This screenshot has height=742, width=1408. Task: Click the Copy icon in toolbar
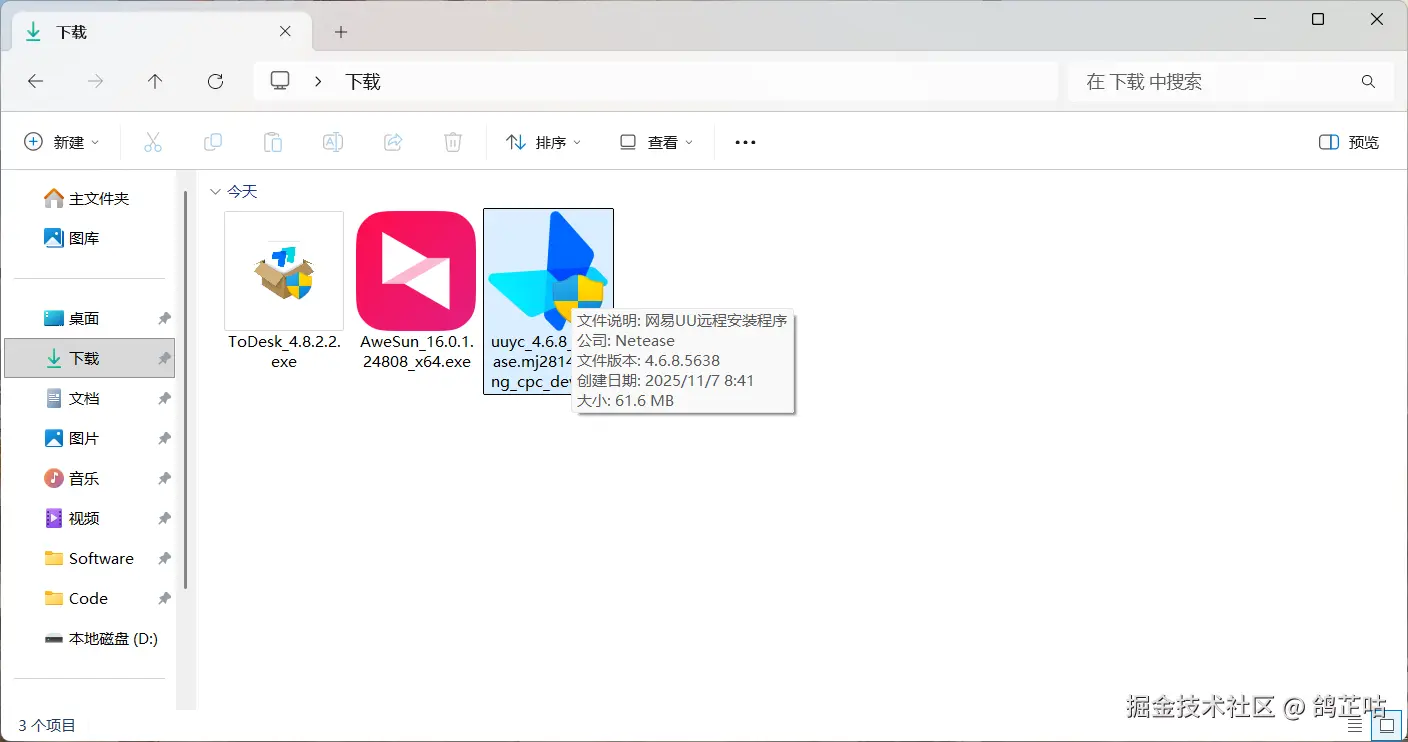pyautogui.click(x=213, y=142)
